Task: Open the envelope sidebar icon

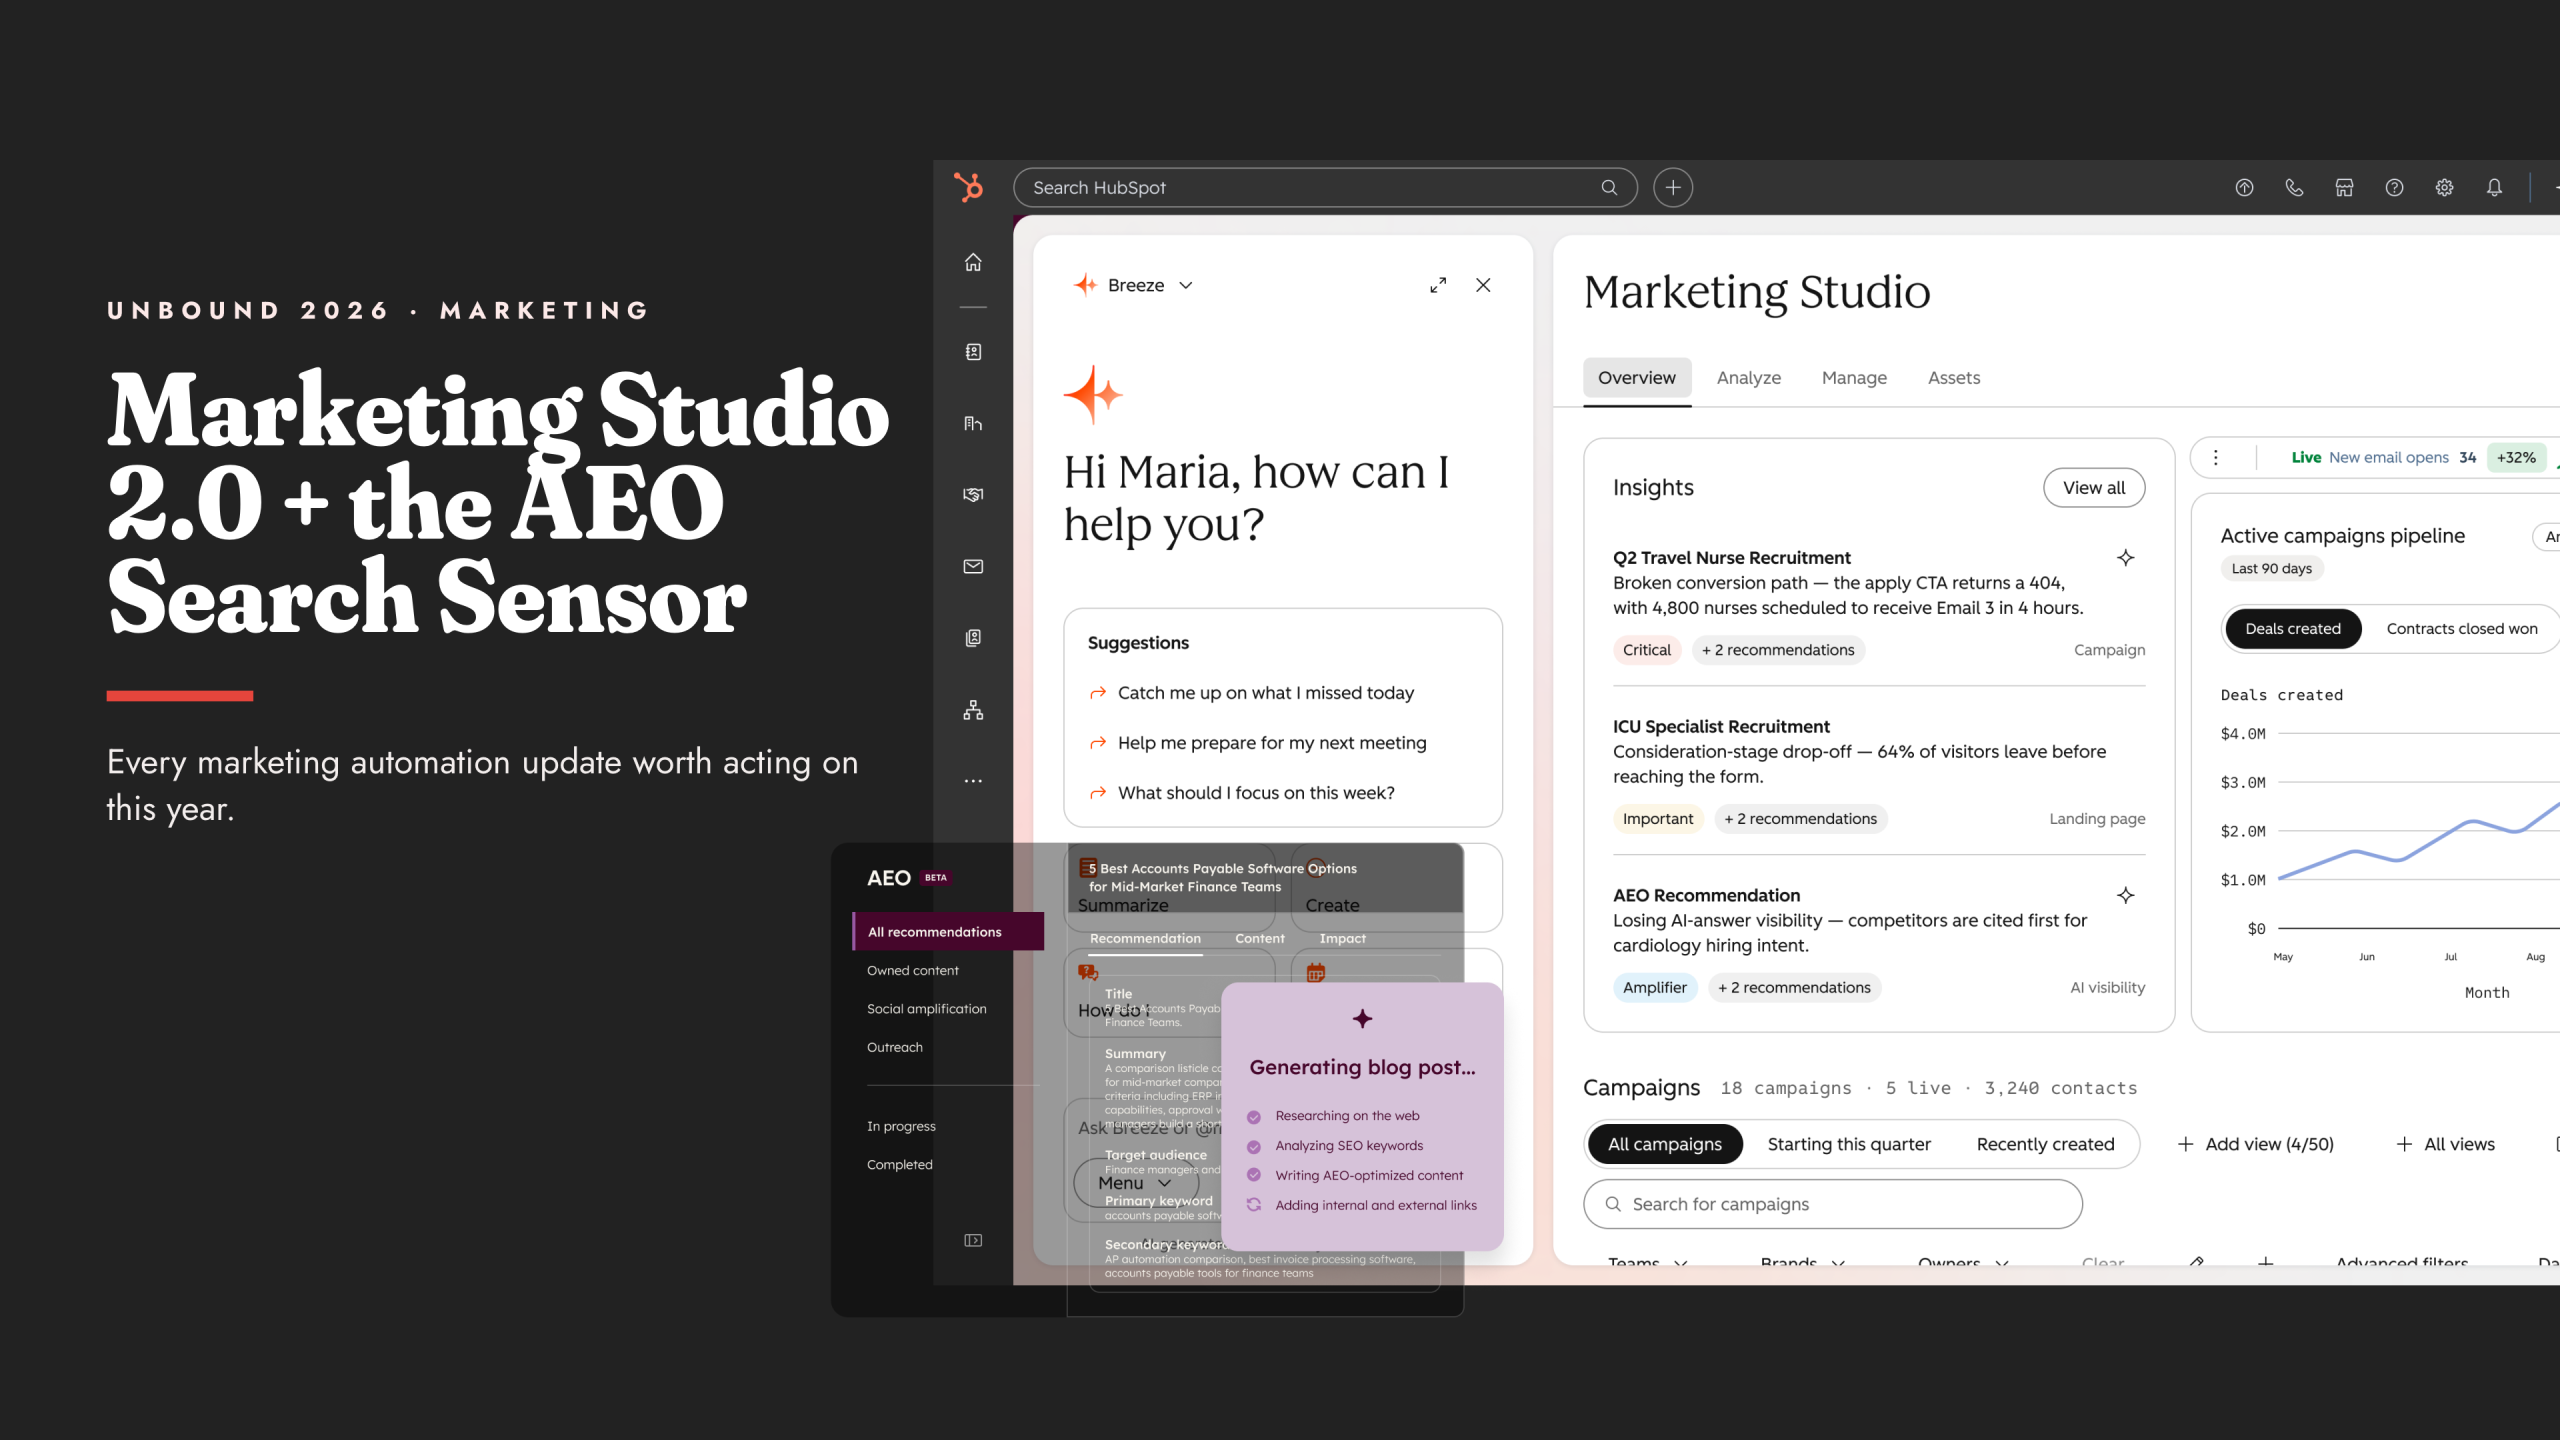Action: [x=973, y=566]
